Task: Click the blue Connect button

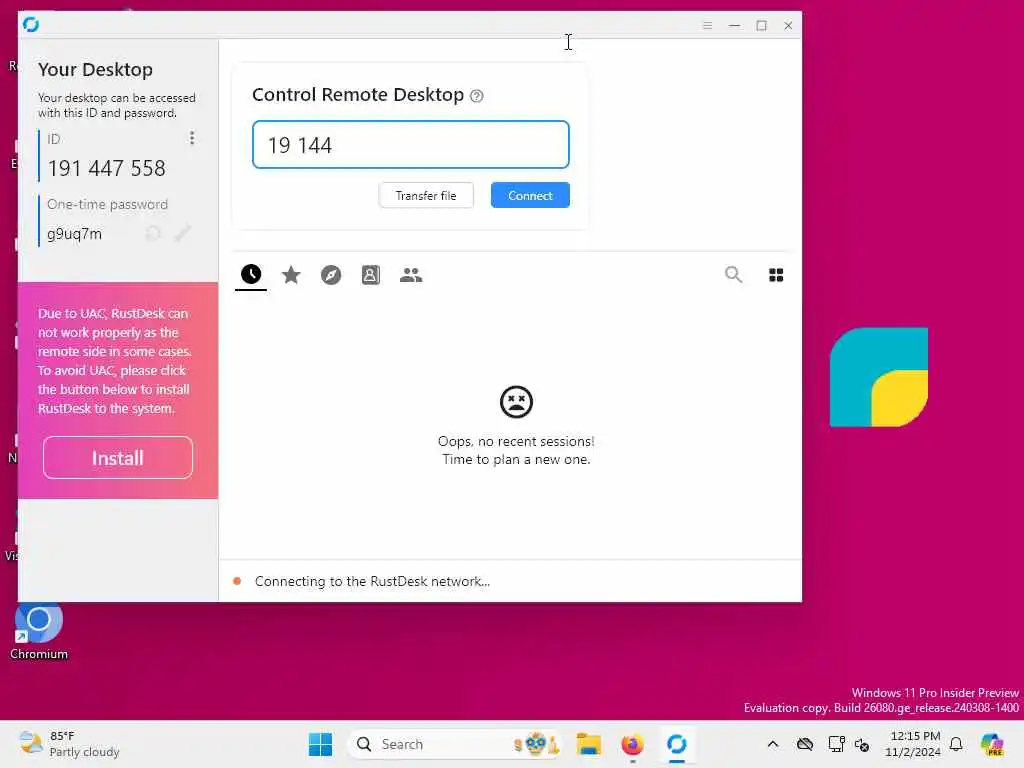Action: point(530,195)
